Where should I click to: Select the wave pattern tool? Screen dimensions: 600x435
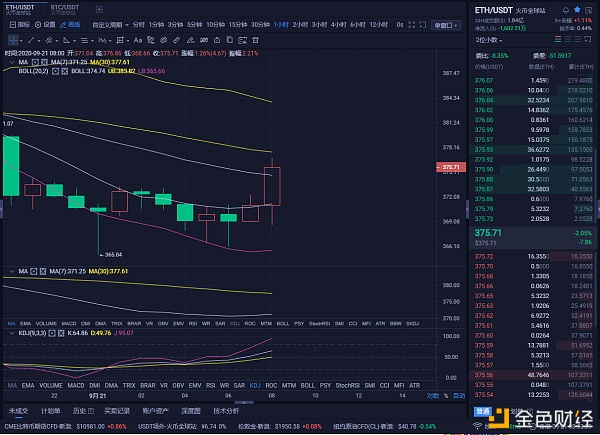(x=102, y=40)
